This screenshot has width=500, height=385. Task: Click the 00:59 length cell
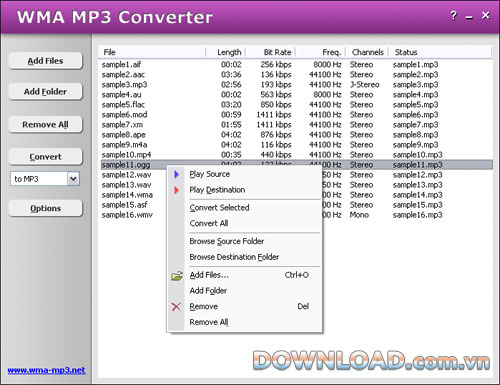click(x=231, y=115)
